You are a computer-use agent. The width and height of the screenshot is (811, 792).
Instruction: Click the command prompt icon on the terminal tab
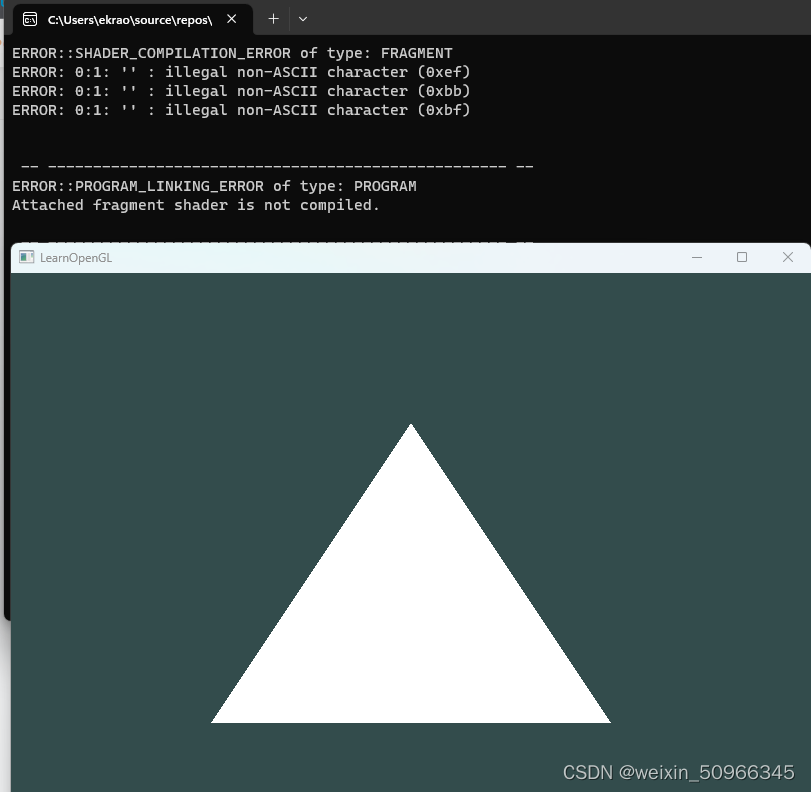point(32,18)
